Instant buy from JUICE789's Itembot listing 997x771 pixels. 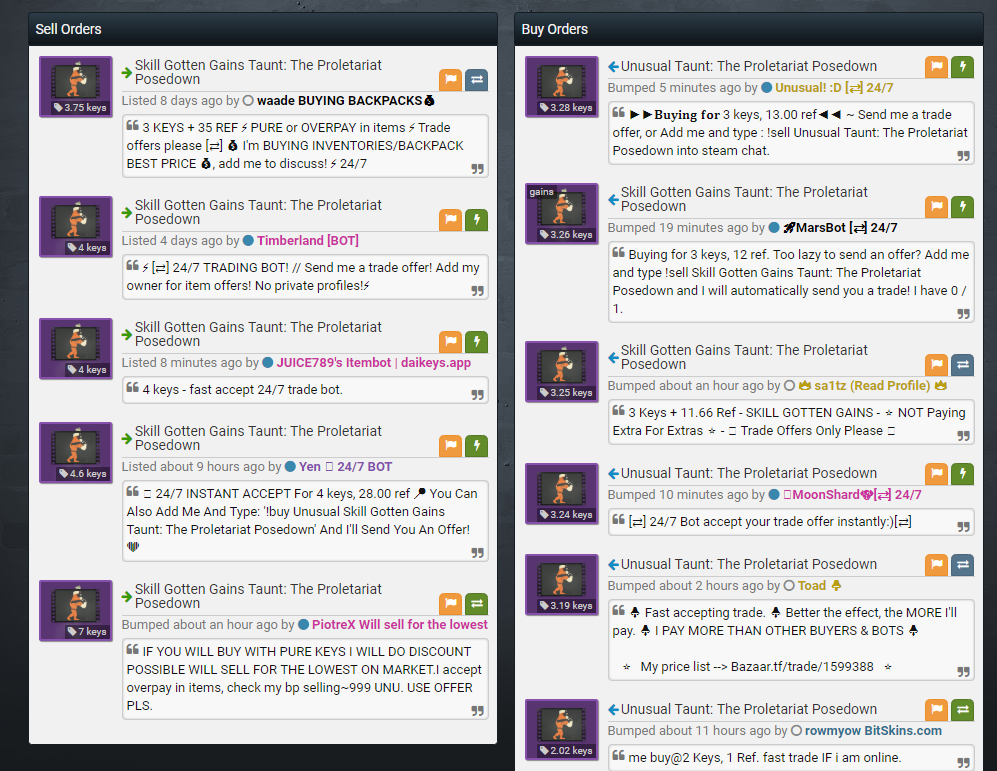point(476,342)
